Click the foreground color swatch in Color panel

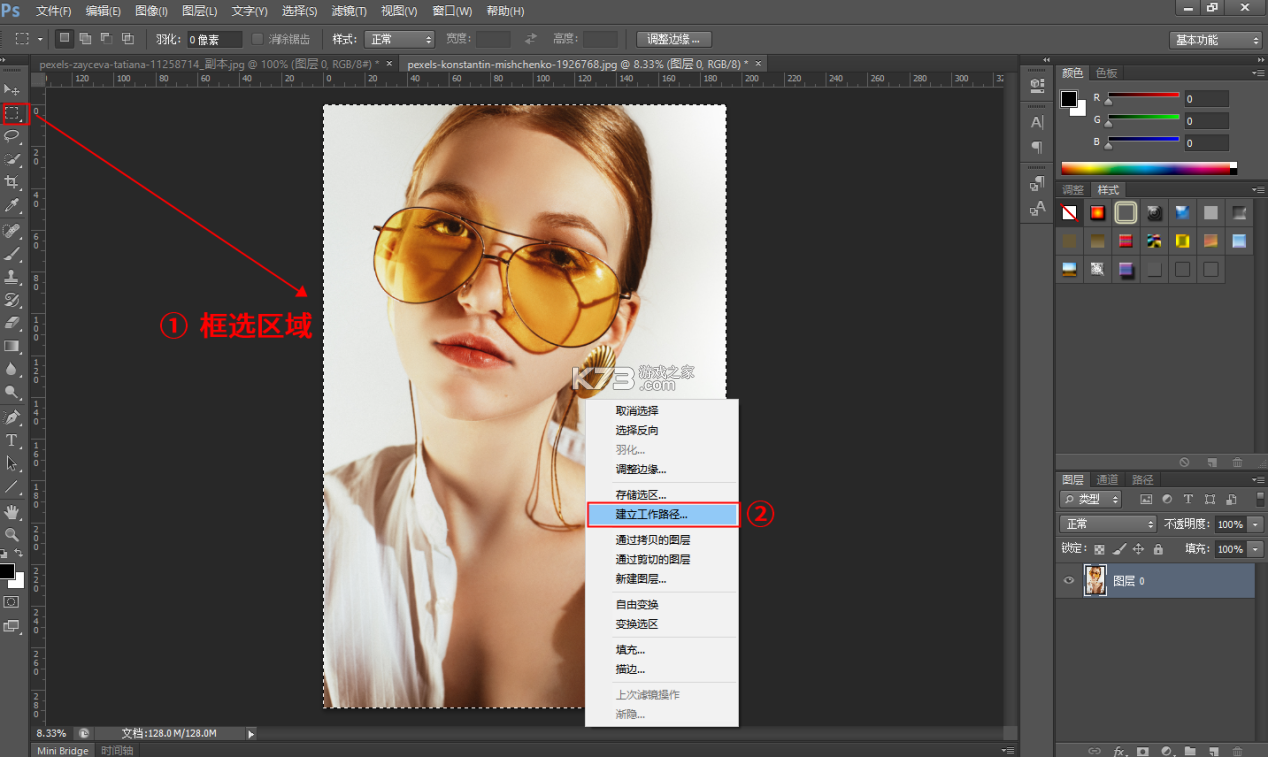[x=1069, y=98]
